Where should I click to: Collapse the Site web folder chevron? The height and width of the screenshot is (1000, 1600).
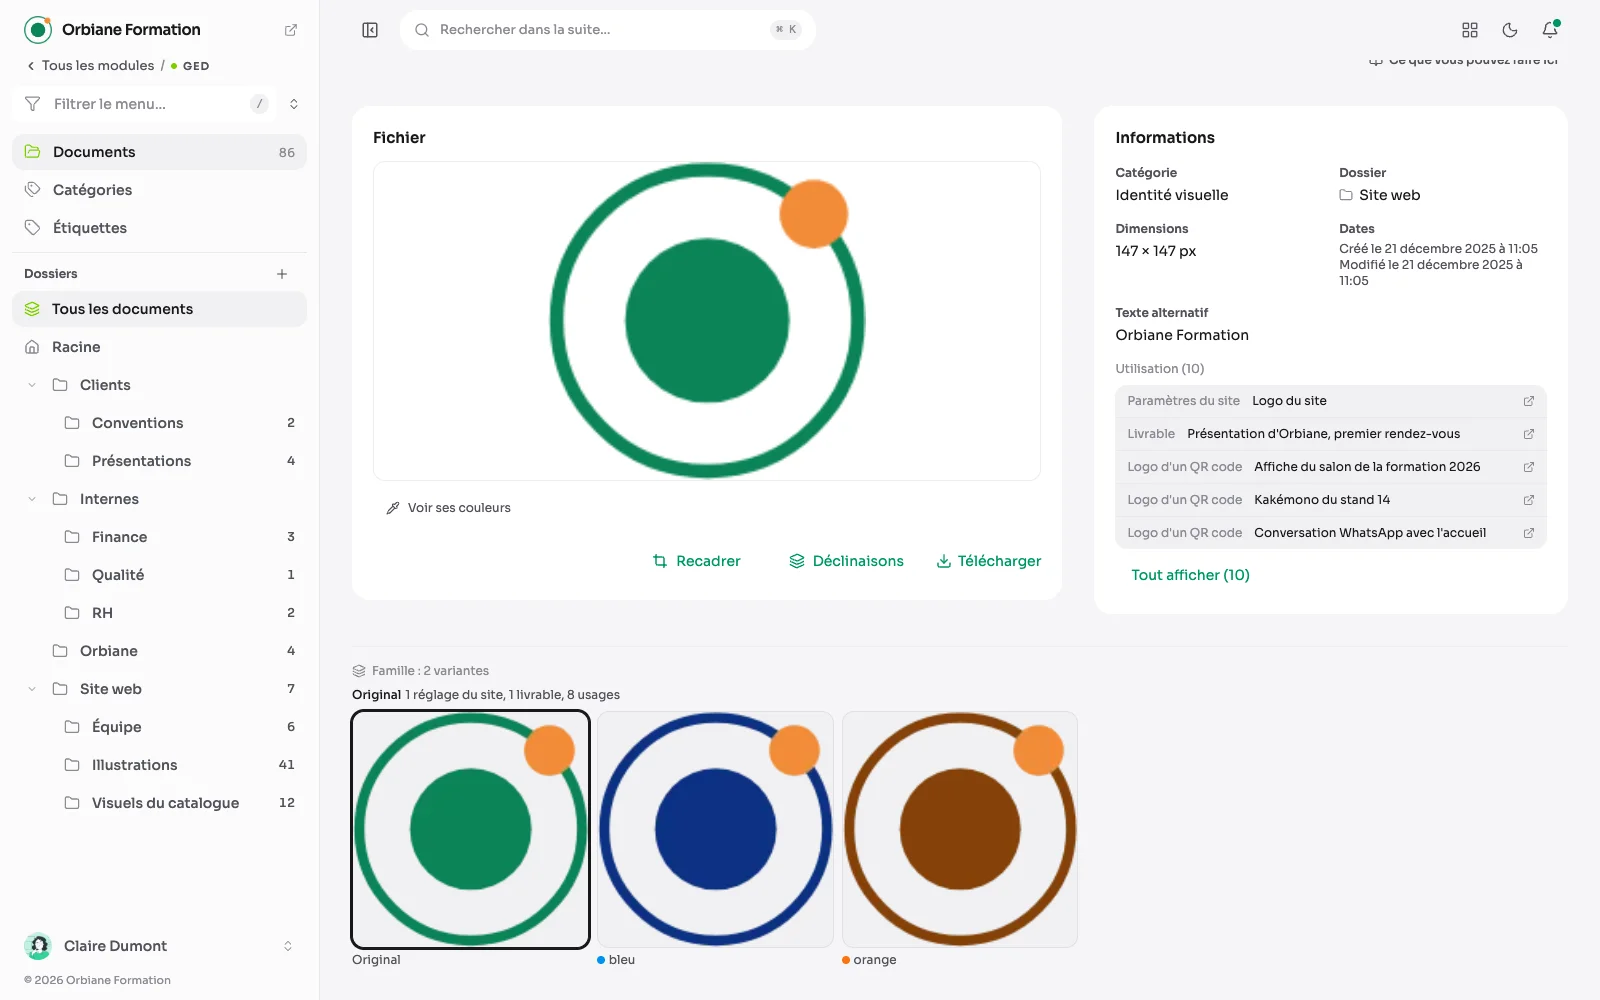(x=32, y=689)
